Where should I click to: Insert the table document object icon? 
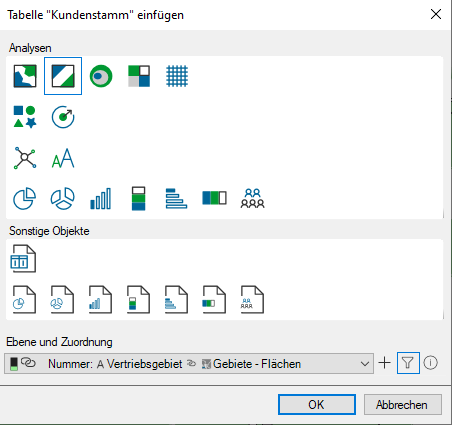click(24, 259)
